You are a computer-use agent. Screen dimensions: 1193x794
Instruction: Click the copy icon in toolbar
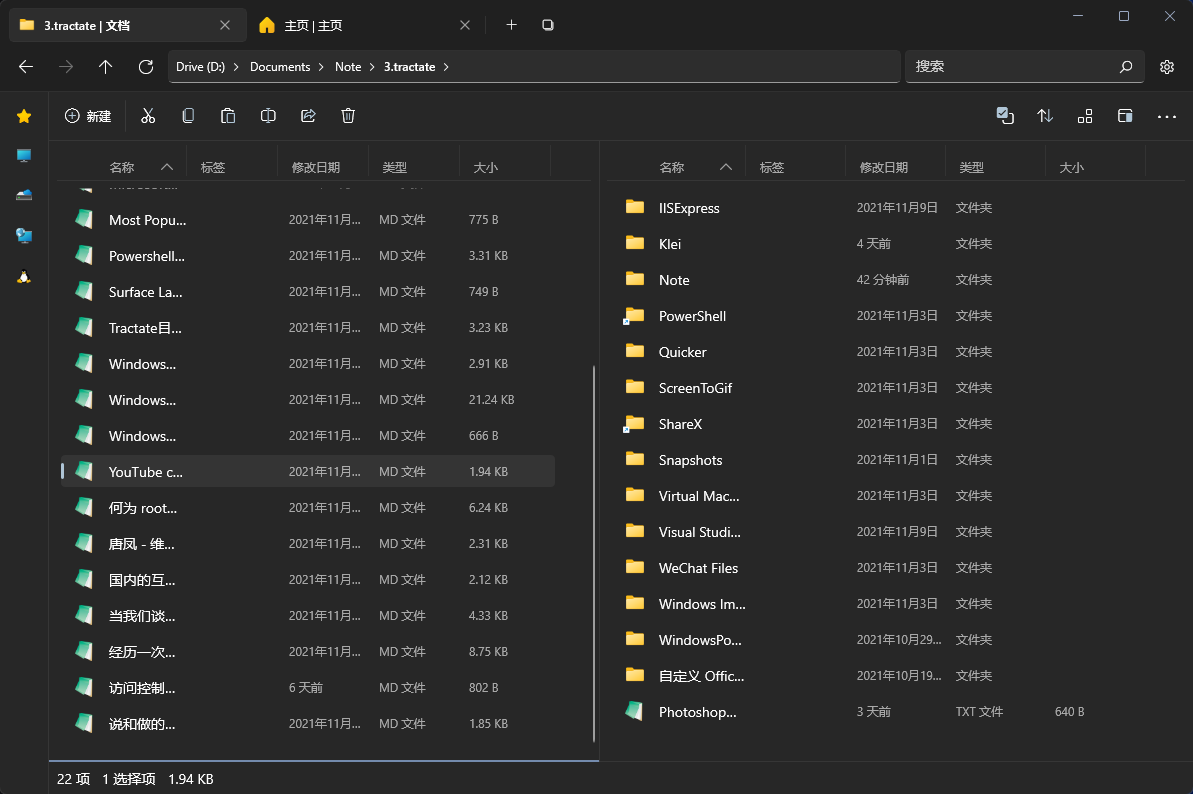[188, 116]
